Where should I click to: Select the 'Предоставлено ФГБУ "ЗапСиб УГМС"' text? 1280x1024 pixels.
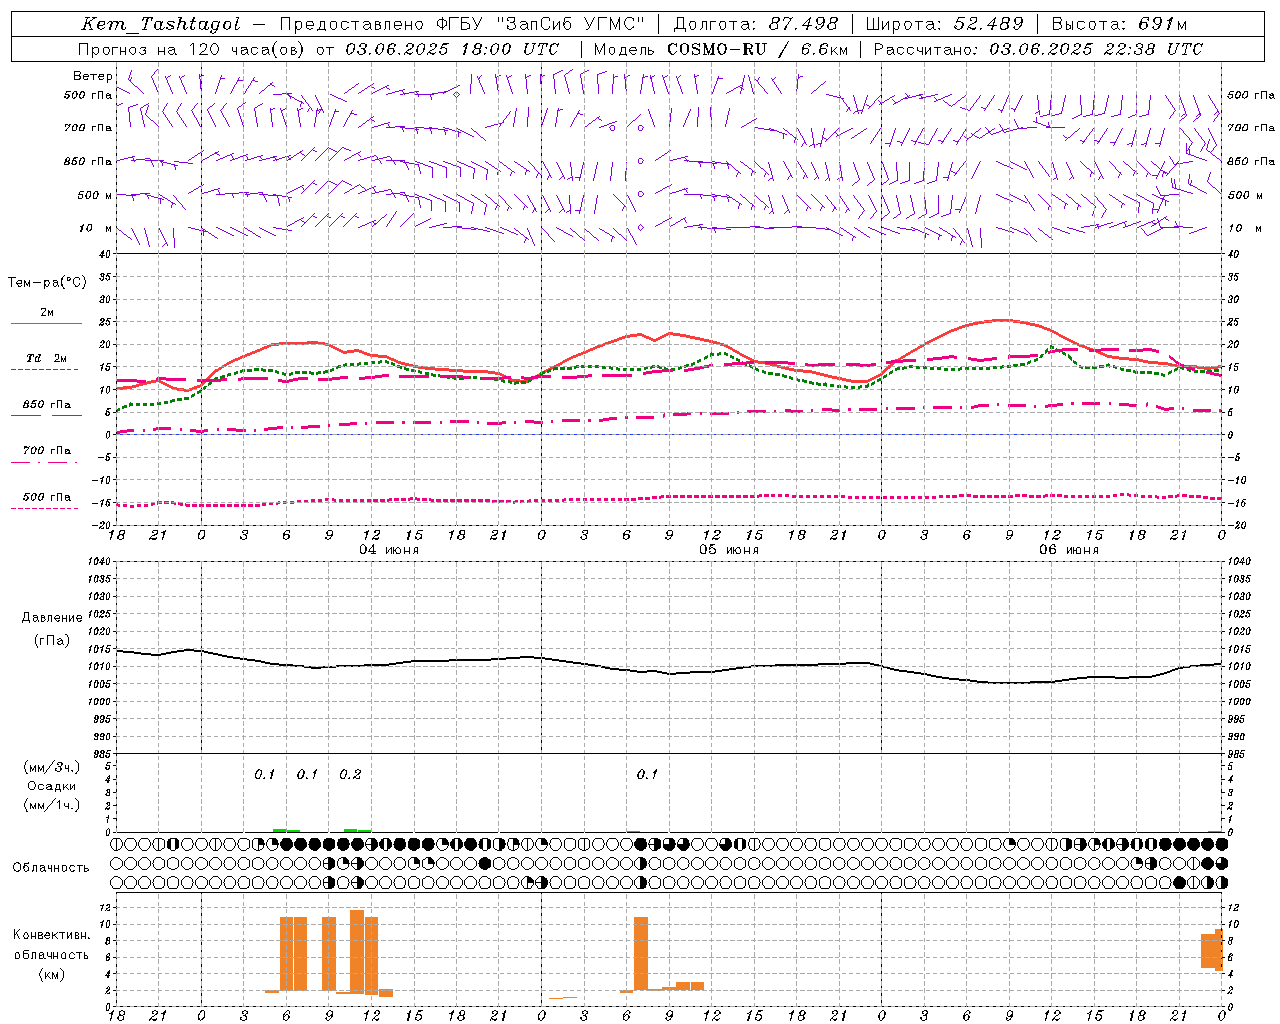[x=463, y=24]
